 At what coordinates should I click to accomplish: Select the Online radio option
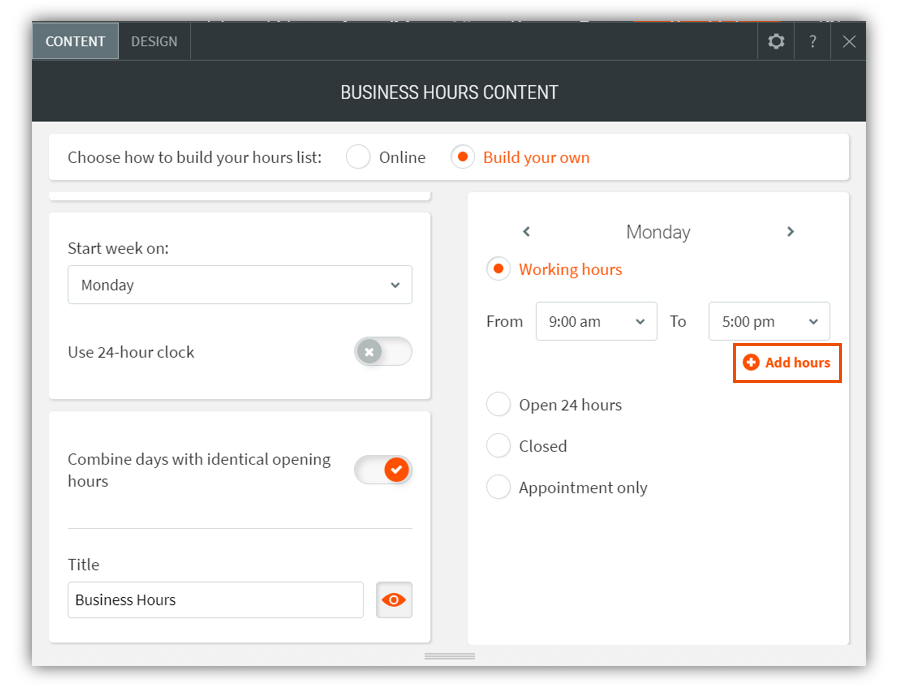point(359,158)
